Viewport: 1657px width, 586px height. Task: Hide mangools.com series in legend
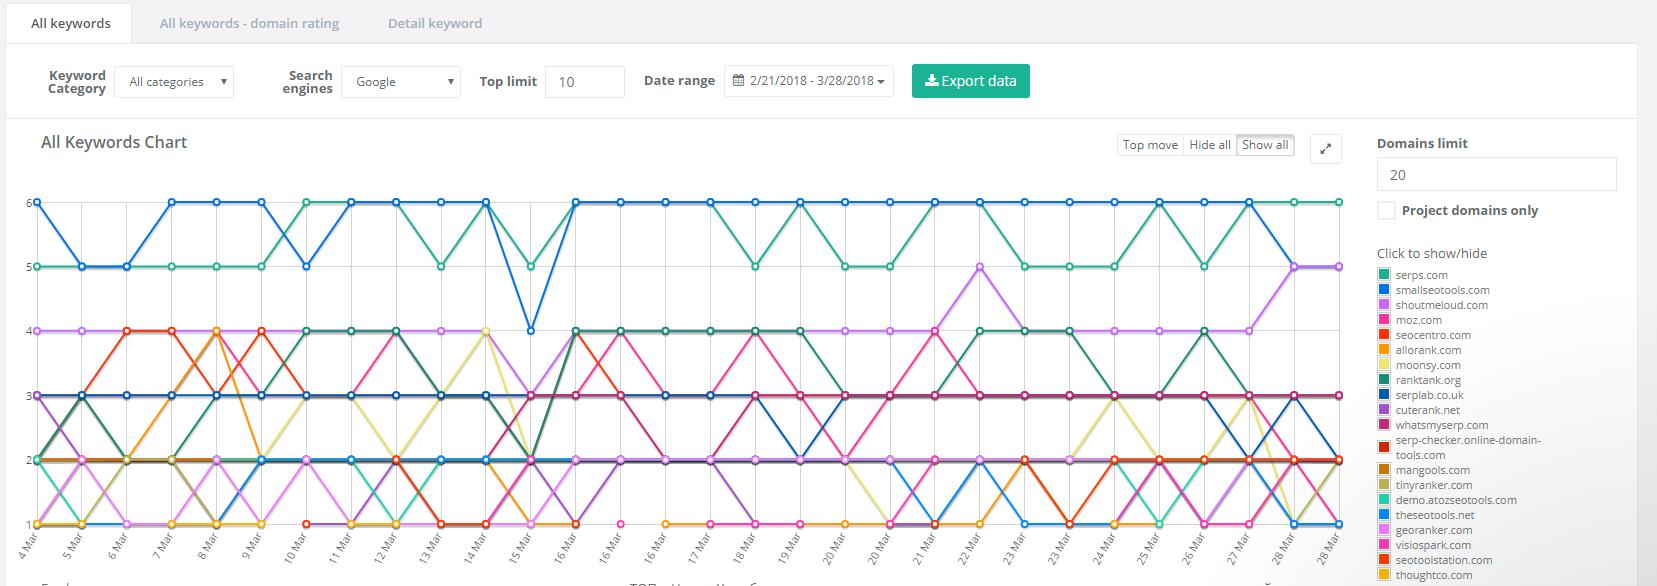pyautogui.click(x=1424, y=470)
